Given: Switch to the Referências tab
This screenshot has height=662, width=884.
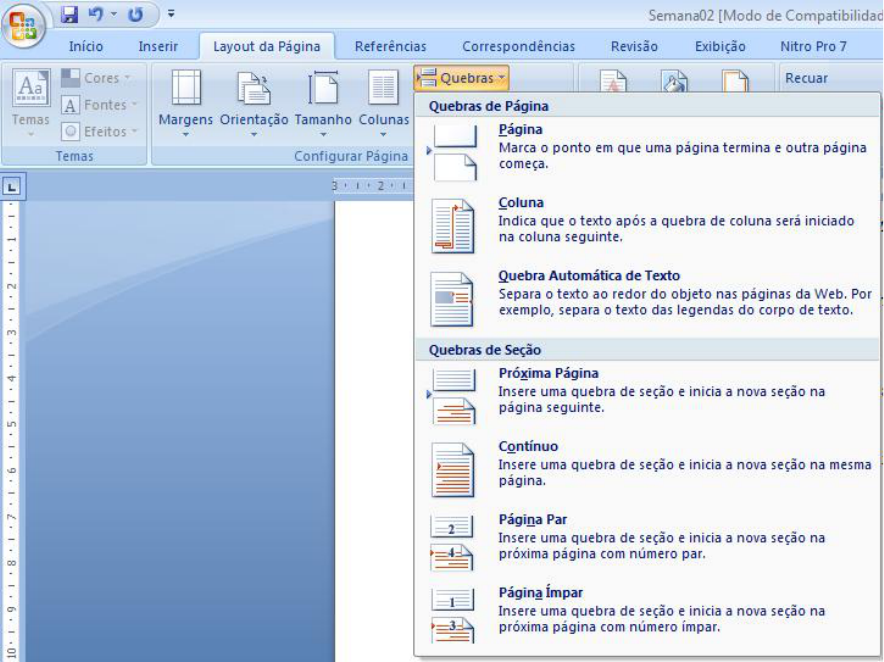Looking at the screenshot, I should coord(391,46).
